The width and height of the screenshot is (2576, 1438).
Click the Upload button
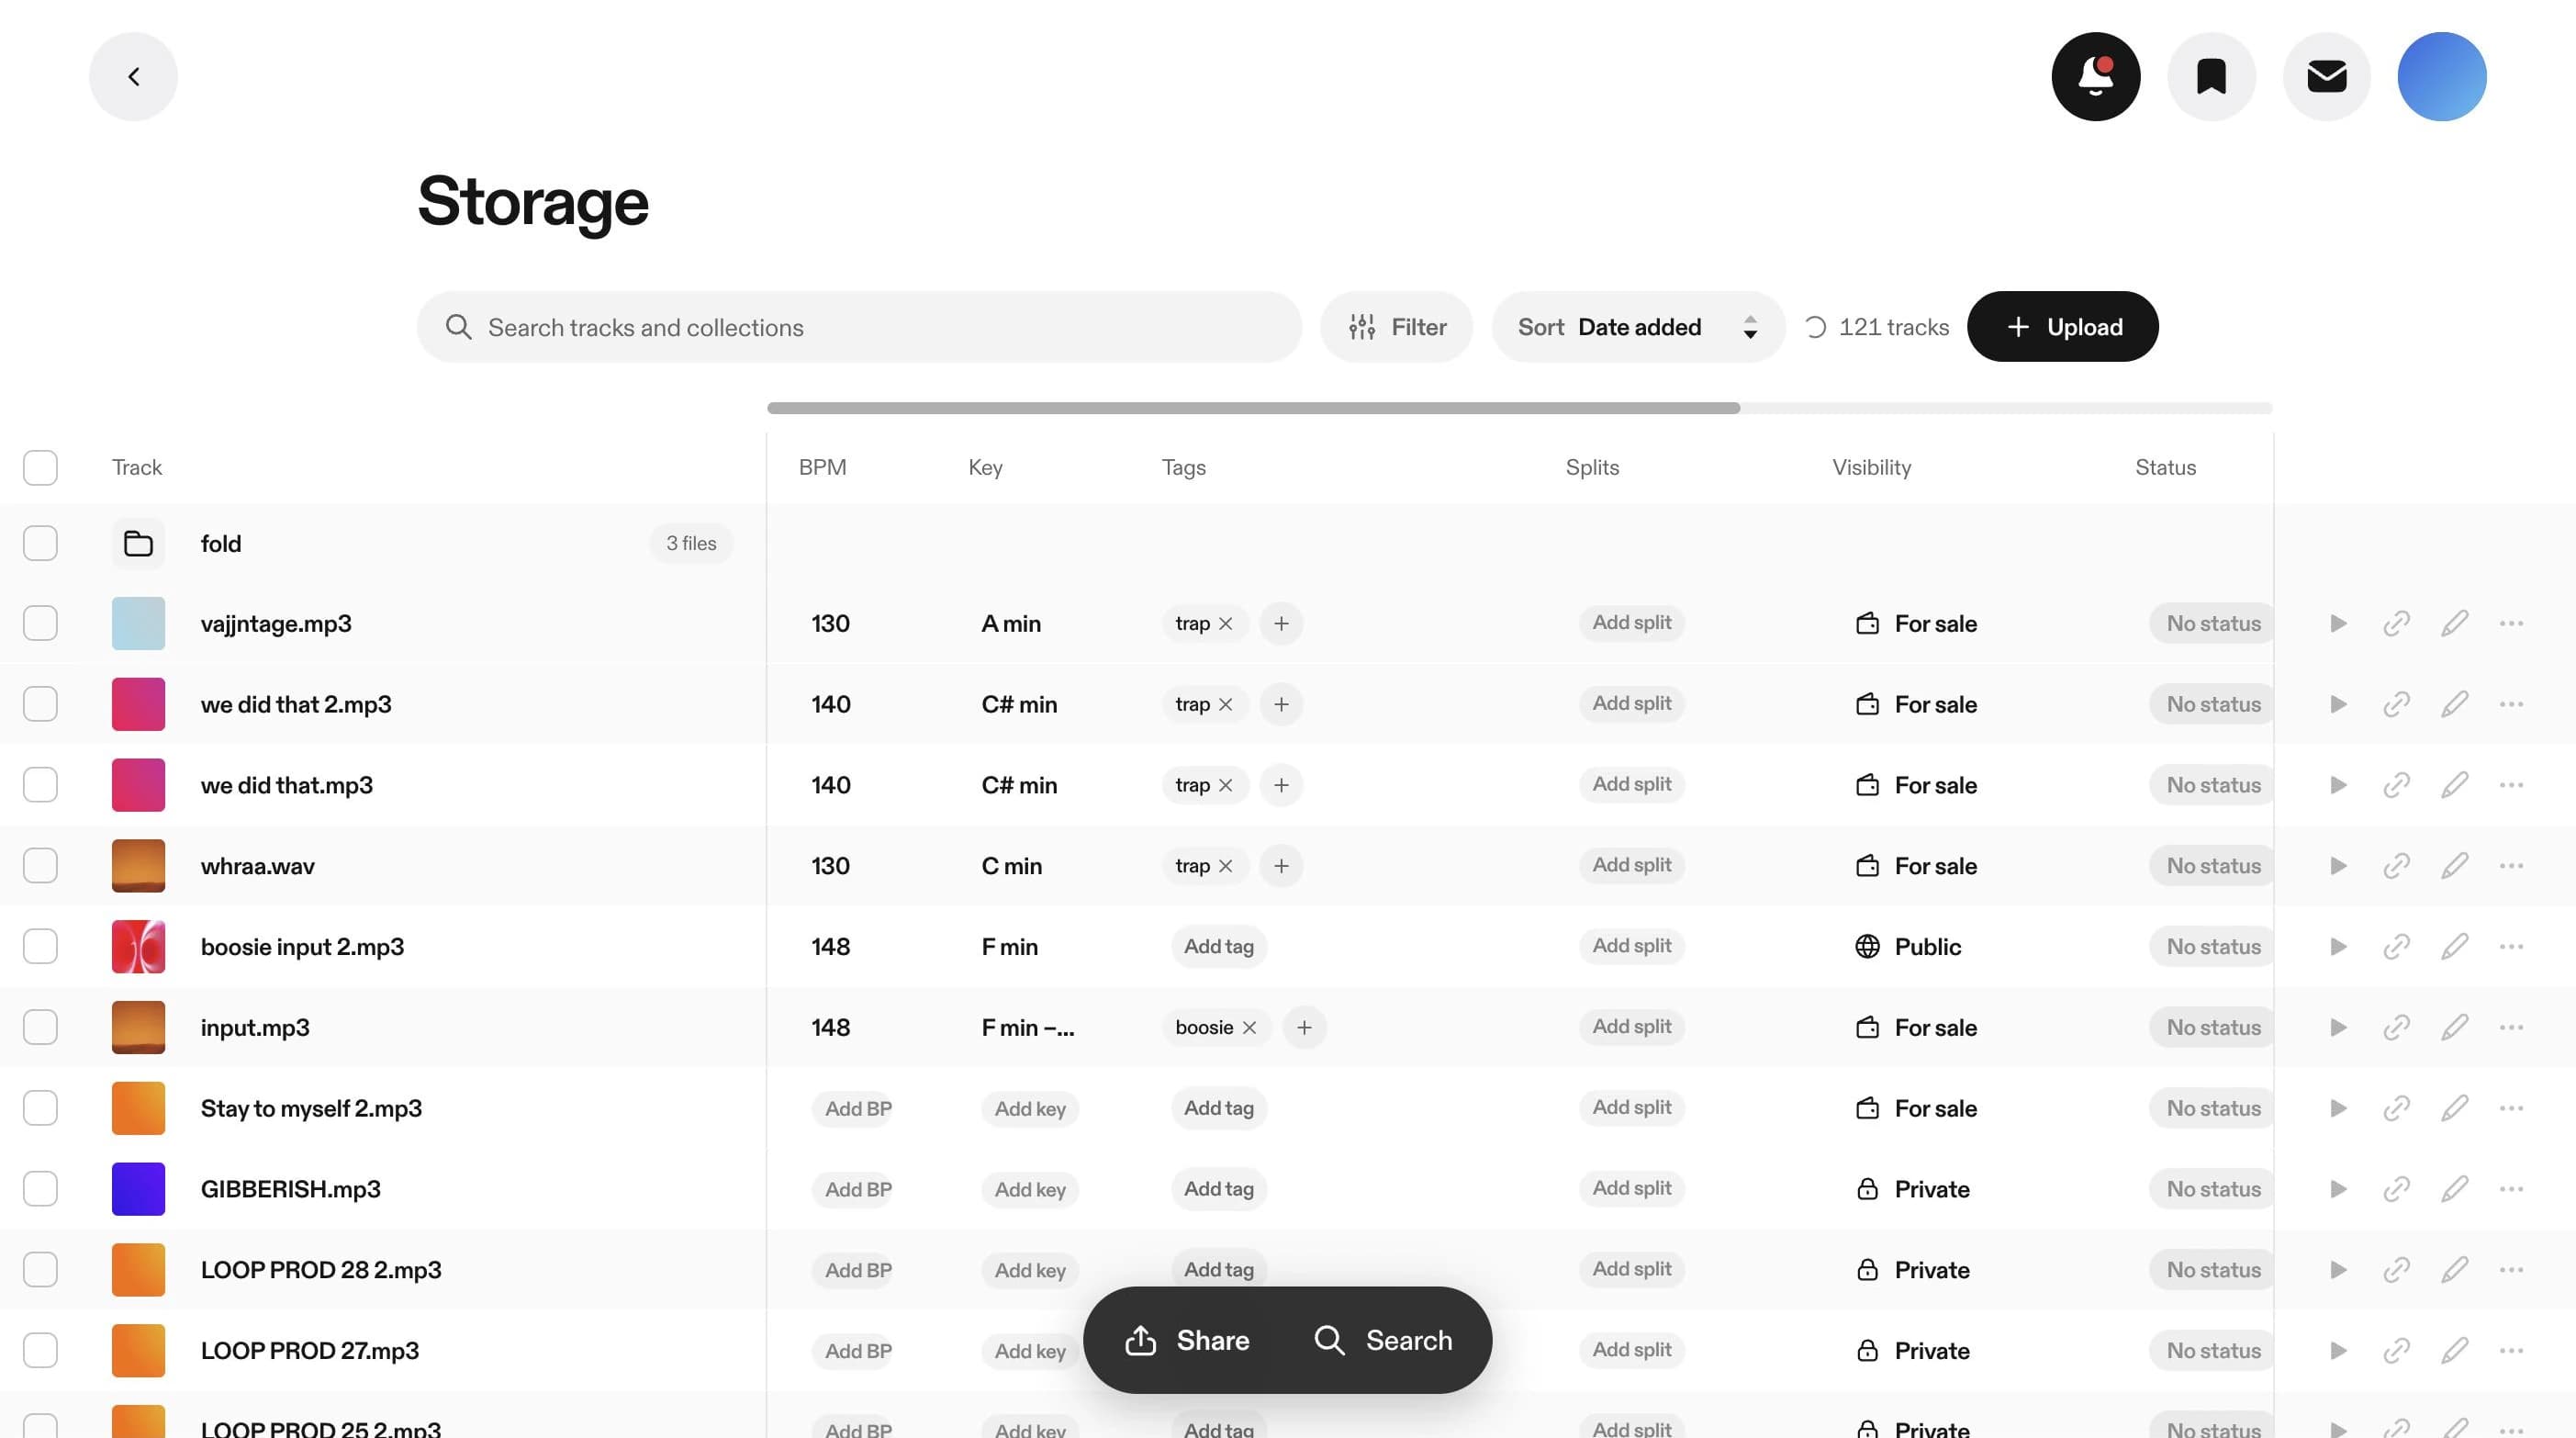pos(2062,327)
